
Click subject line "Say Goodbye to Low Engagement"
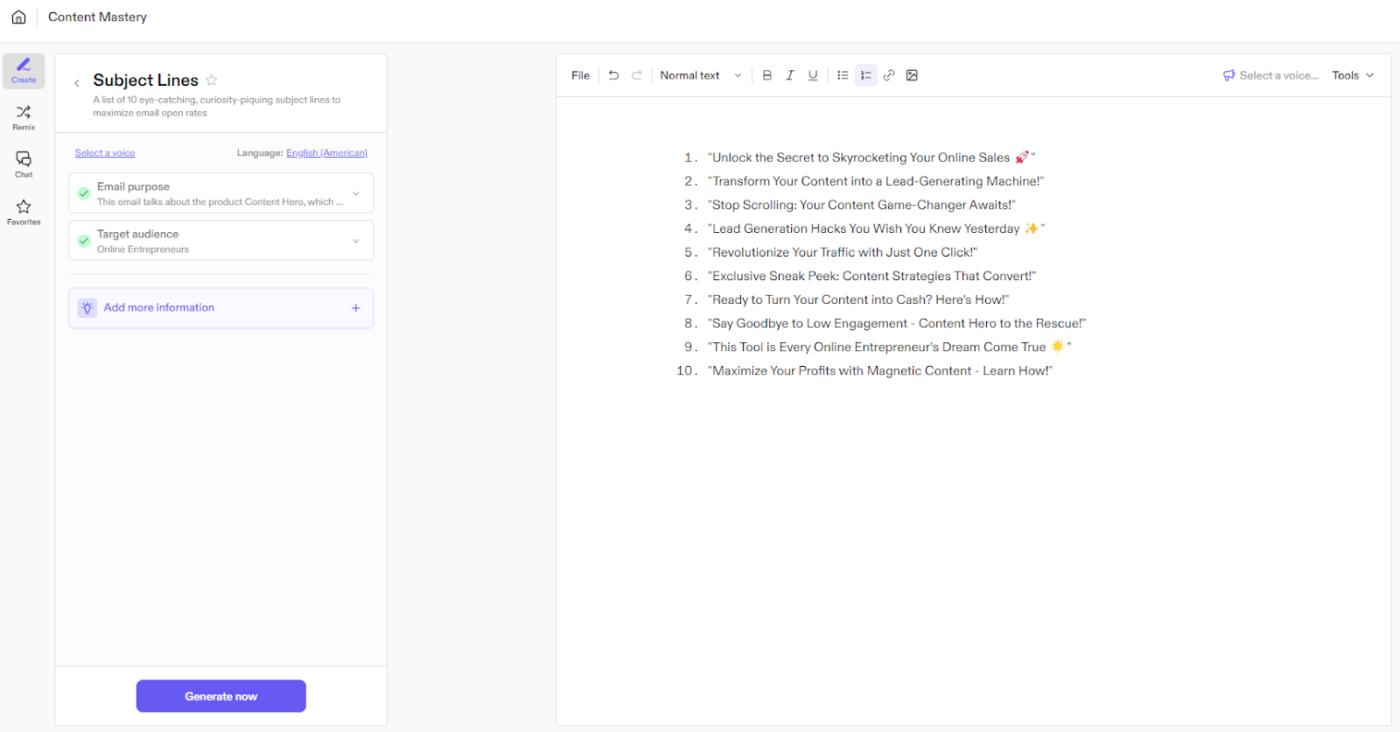click(x=896, y=323)
